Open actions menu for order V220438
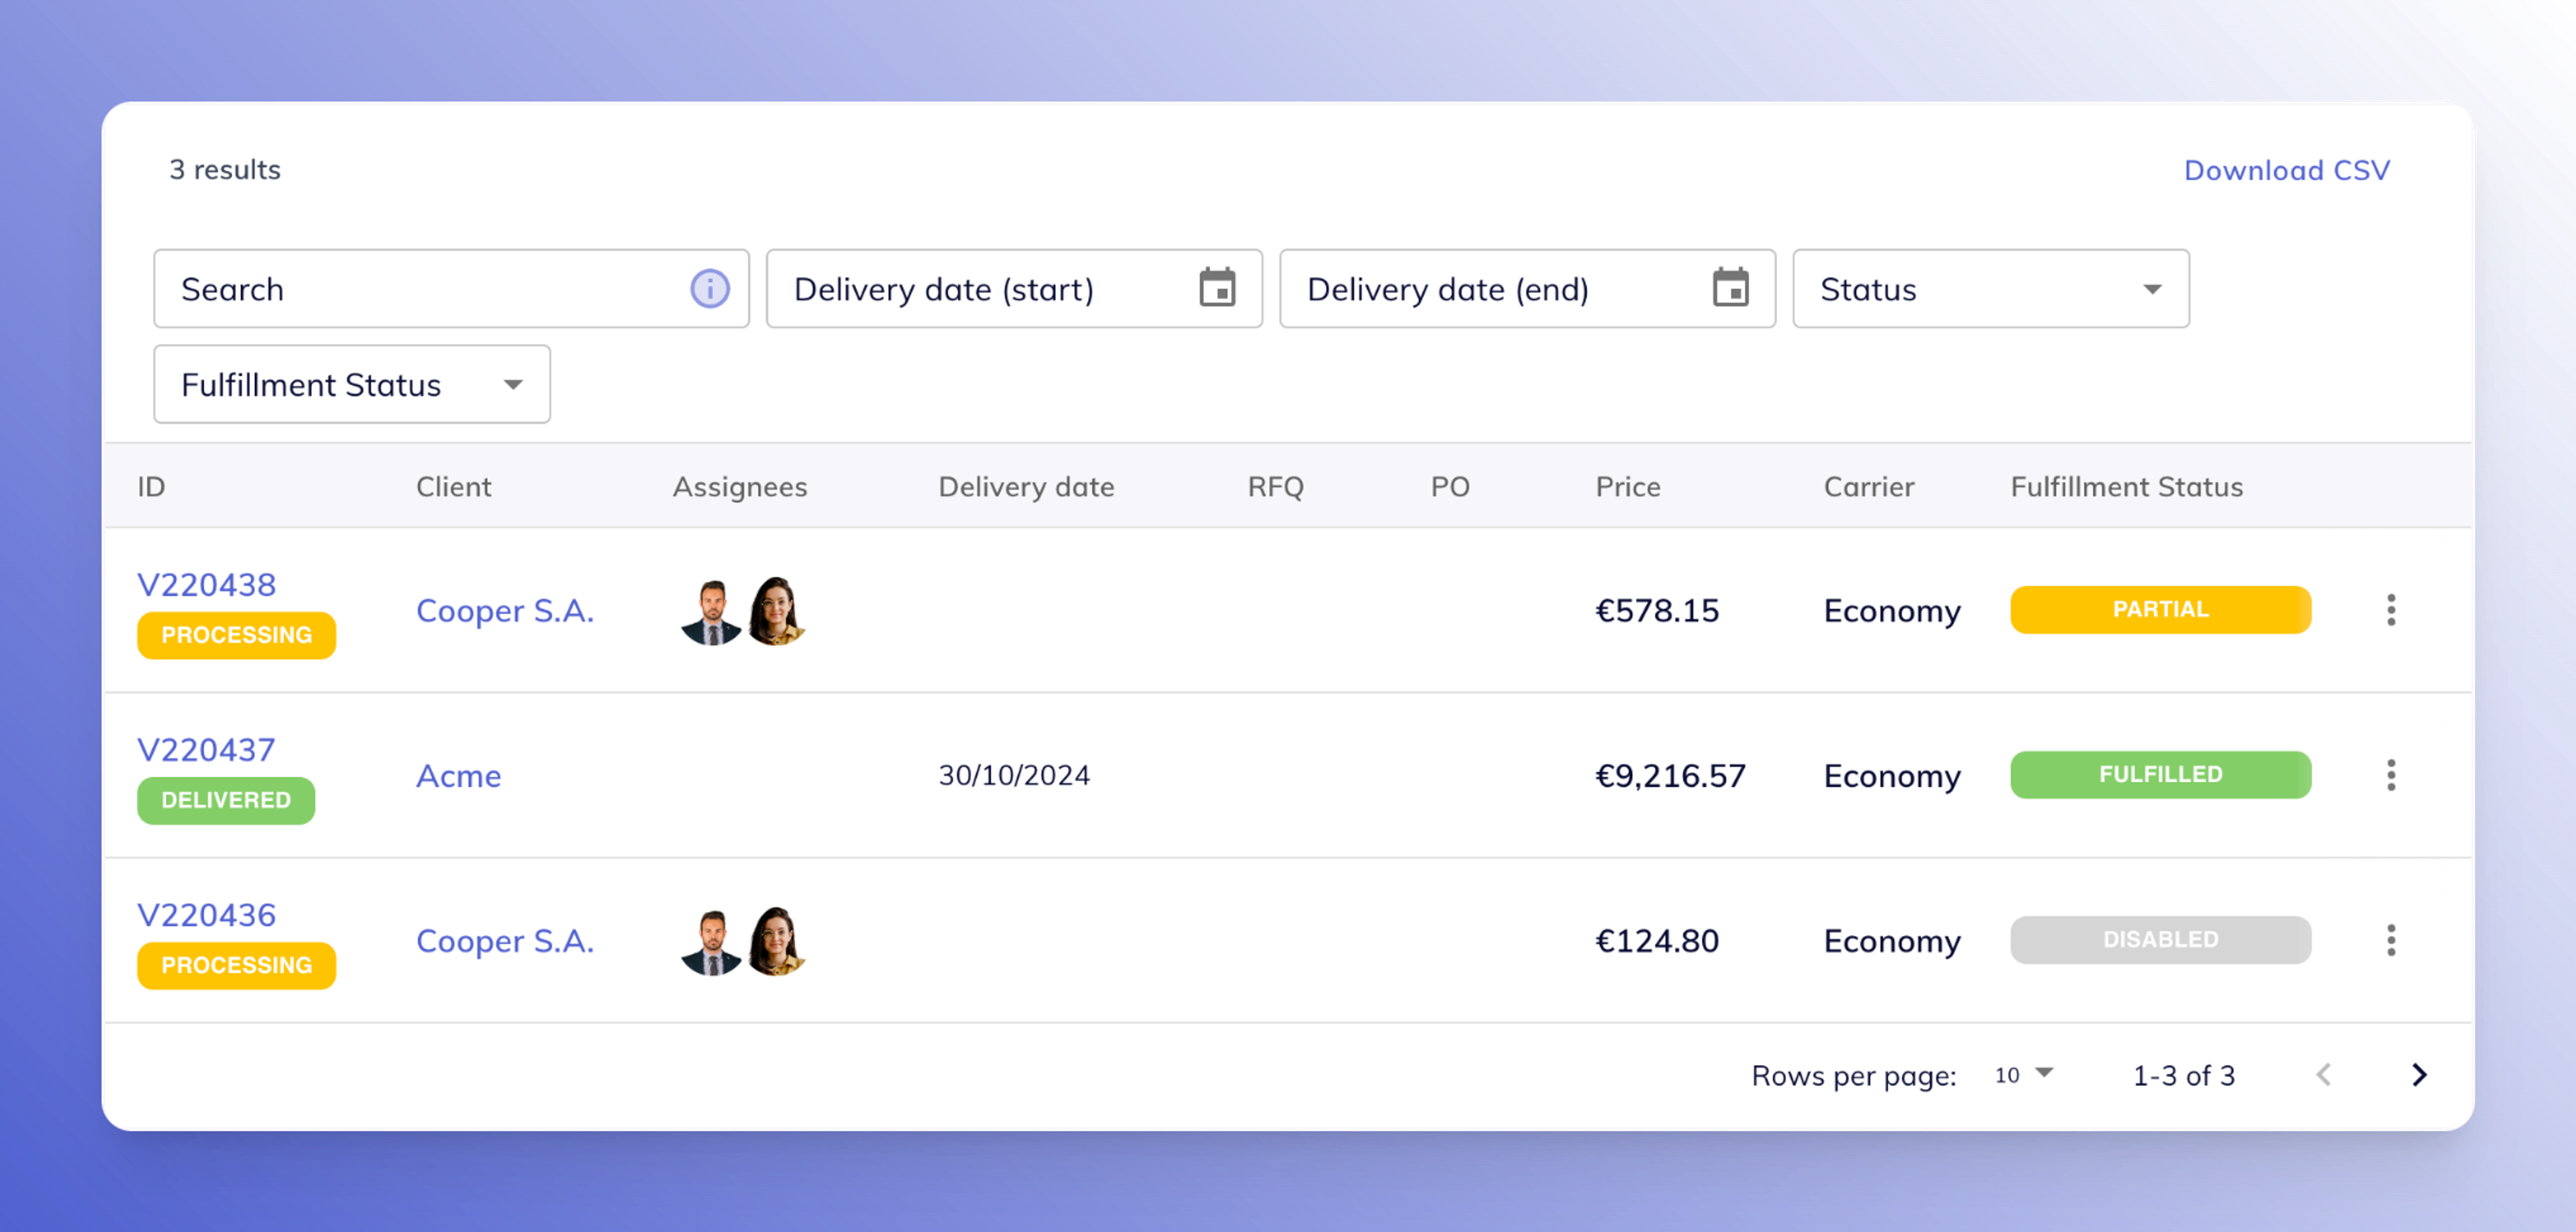This screenshot has height=1232, width=2576. click(2390, 610)
